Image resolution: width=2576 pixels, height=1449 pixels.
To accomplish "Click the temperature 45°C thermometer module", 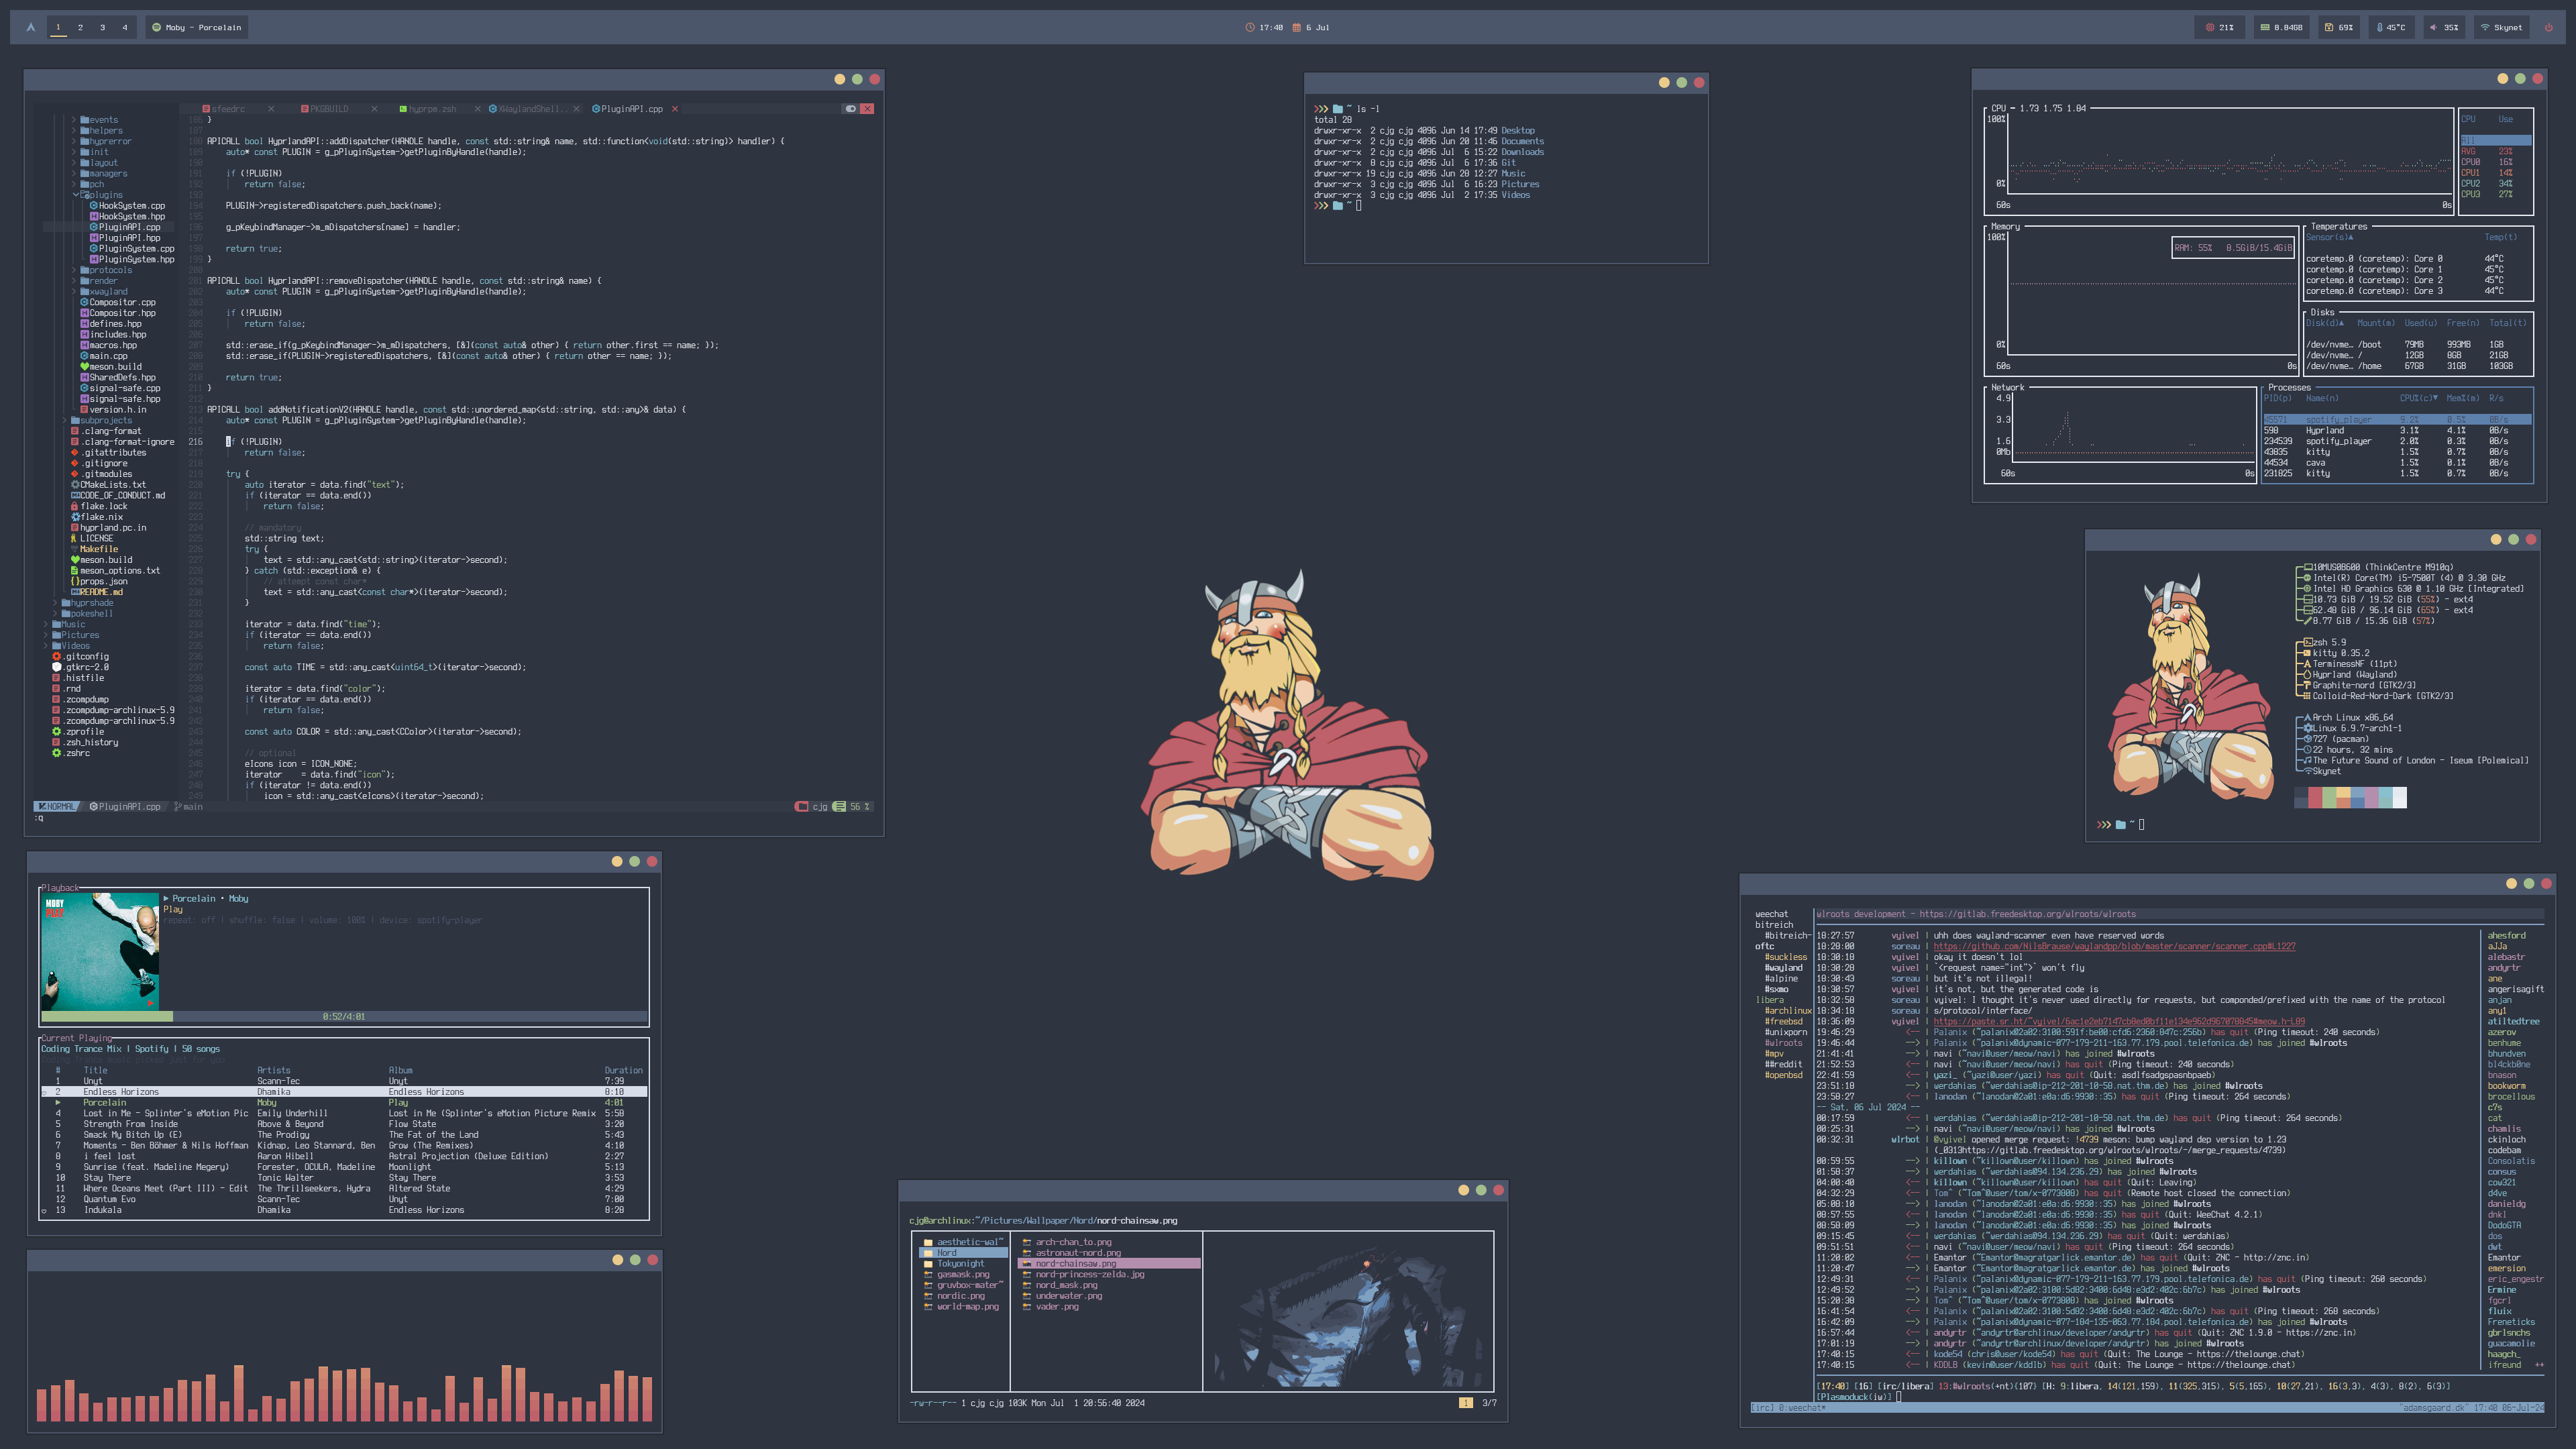I will (2391, 27).
